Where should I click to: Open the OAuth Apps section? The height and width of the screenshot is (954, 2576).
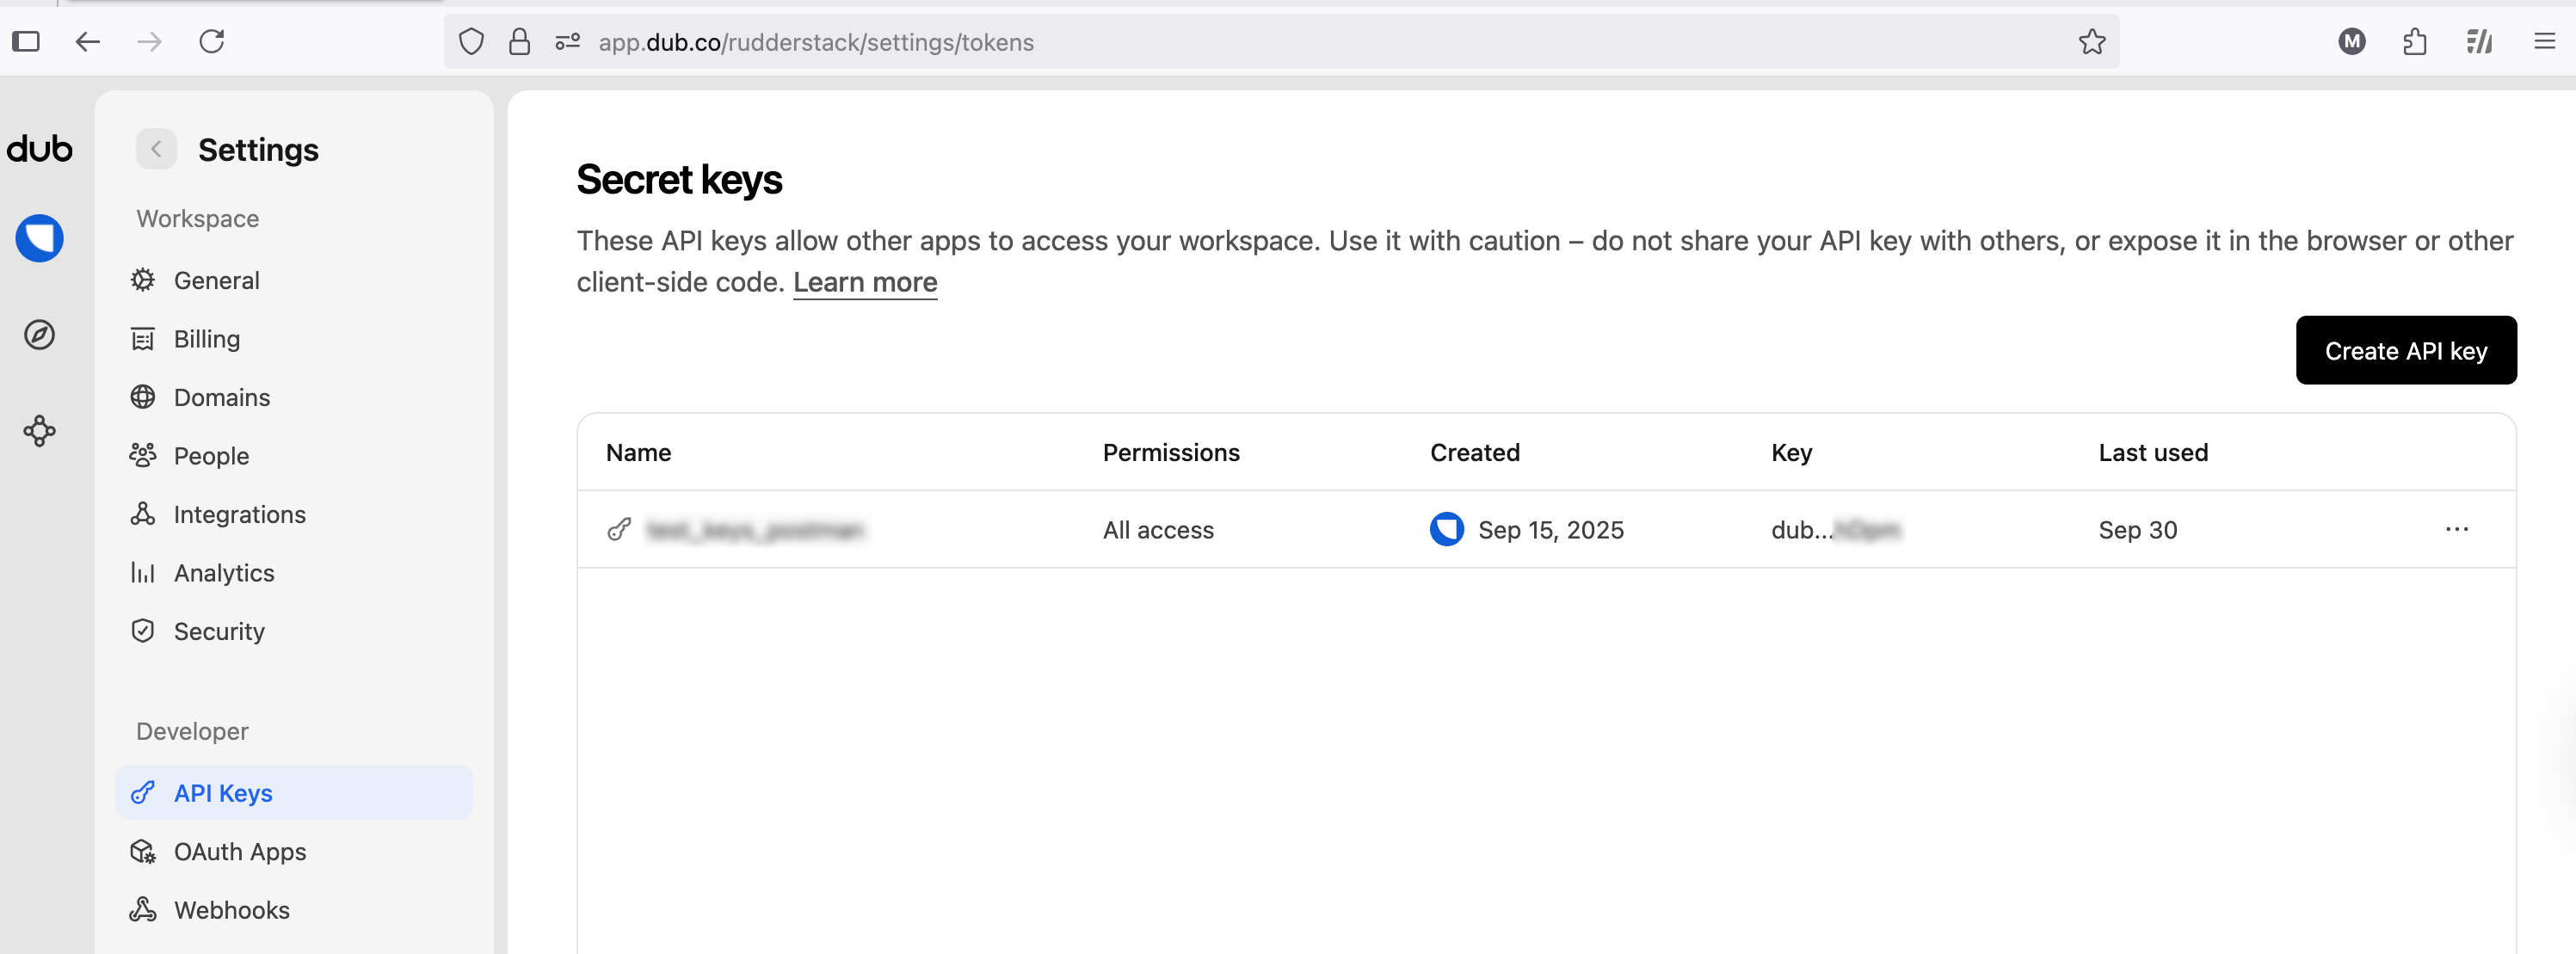pos(240,852)
